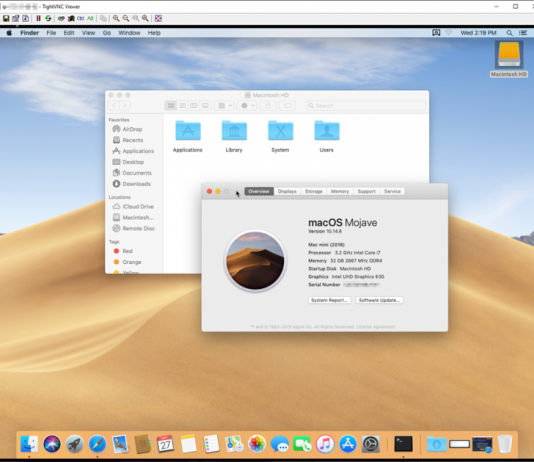Switch Finder window to list view
Screen dimensions: 534x462
183,106
